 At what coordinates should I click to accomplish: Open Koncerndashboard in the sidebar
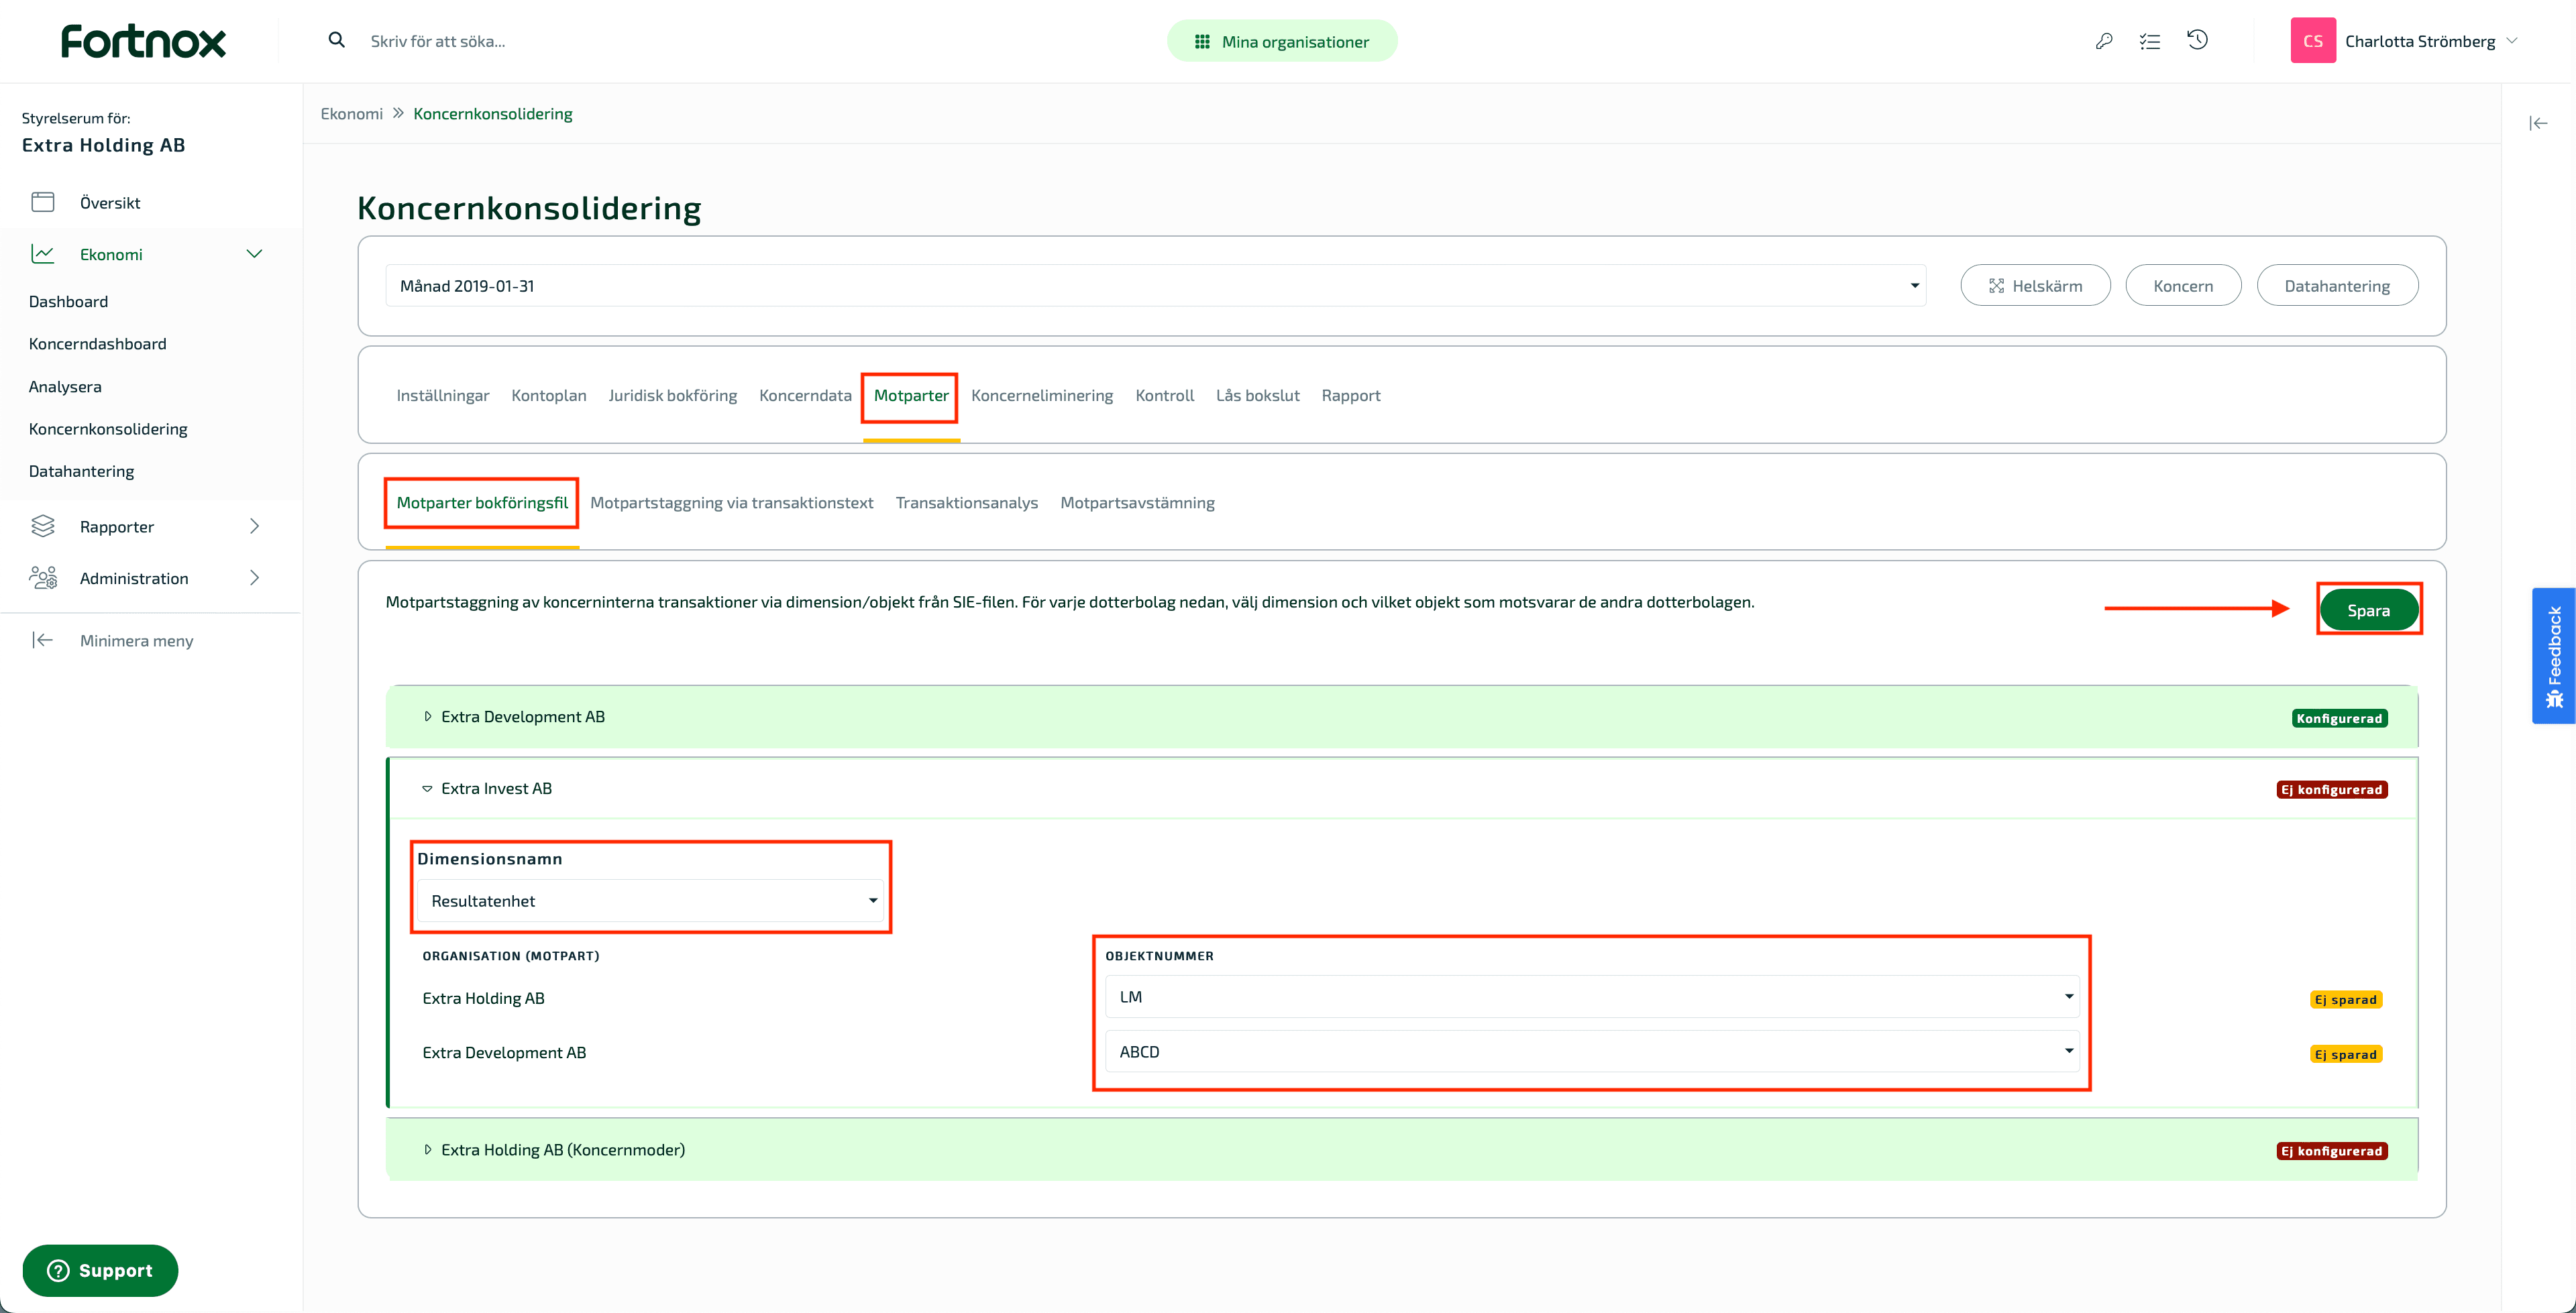[97, 343]
